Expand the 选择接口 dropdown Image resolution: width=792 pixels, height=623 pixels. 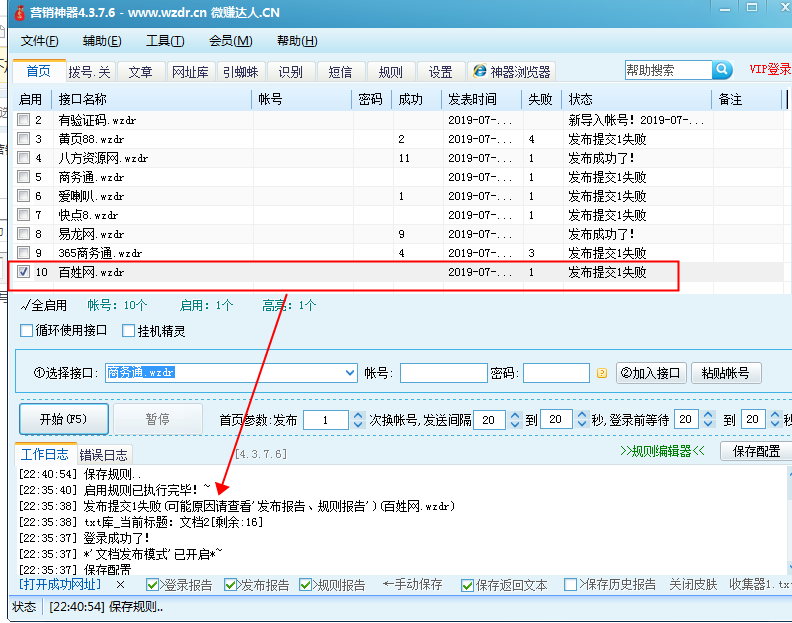(349, 373)
